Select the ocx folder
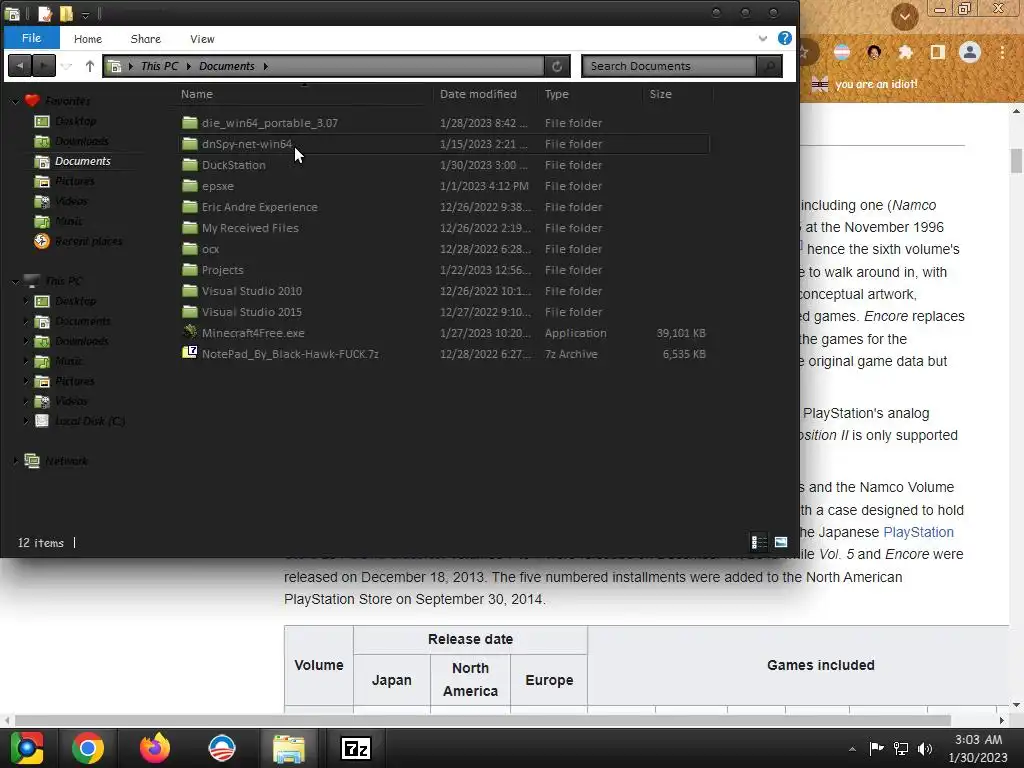Image resolution: width=1024 pixels, height=768 pixels. coord(444,249)
